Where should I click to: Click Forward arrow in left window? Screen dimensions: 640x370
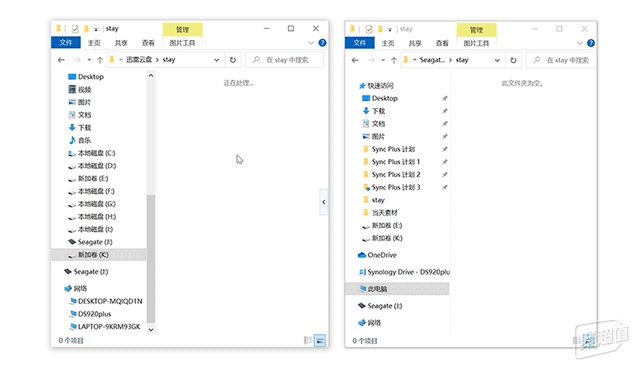tap(77, 60)
